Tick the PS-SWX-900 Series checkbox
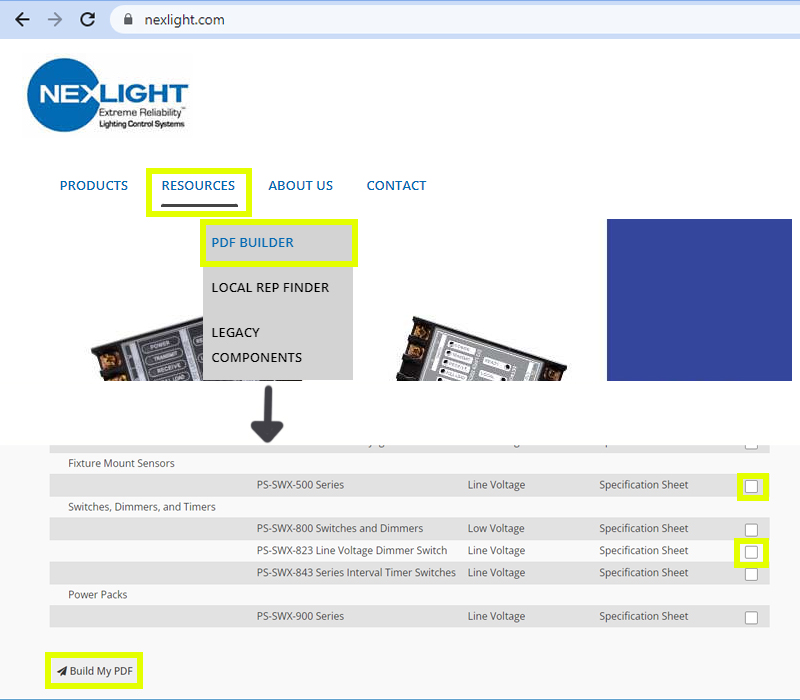The image size is (800, 700). pyautogui.click(x=751, y=618)
